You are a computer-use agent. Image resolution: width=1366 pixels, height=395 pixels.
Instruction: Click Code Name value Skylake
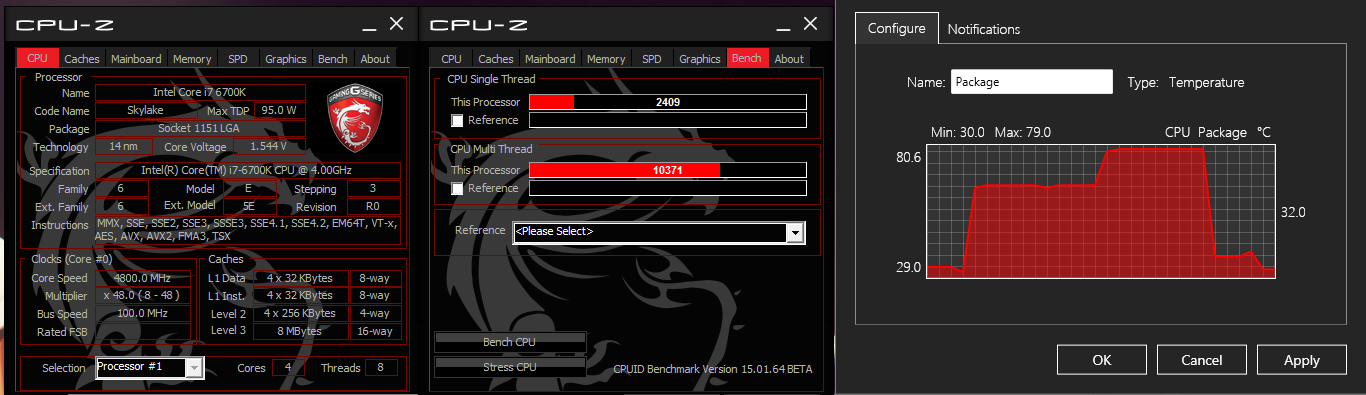click(147, 111)
